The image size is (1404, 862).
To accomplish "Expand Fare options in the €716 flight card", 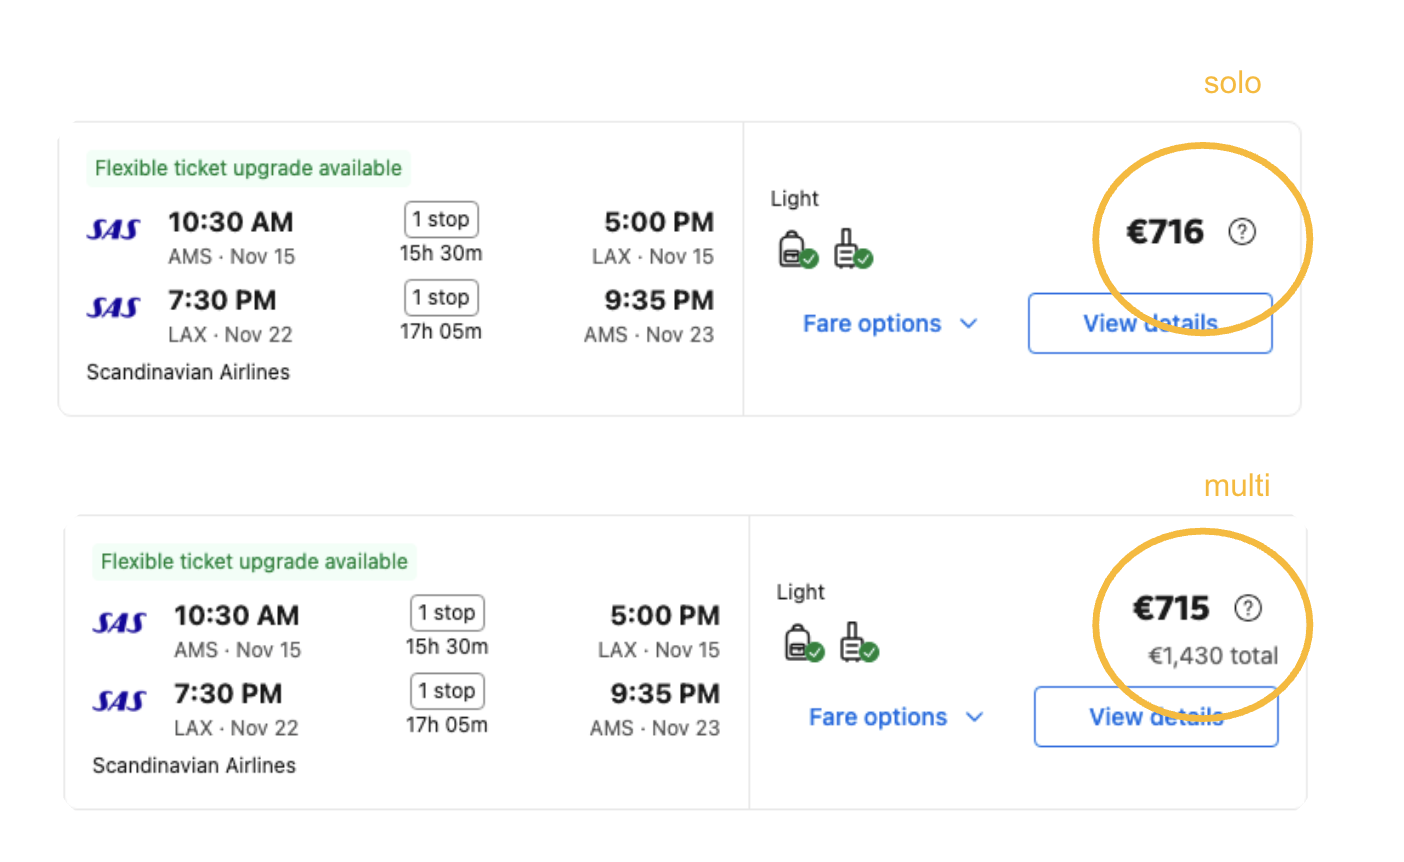I will (x=888, y=324).
